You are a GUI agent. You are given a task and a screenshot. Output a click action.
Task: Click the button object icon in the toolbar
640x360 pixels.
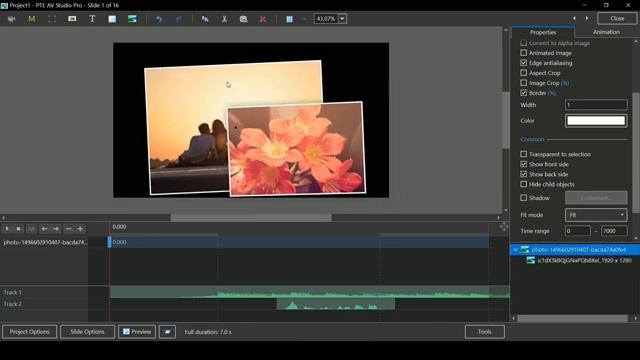72,19
